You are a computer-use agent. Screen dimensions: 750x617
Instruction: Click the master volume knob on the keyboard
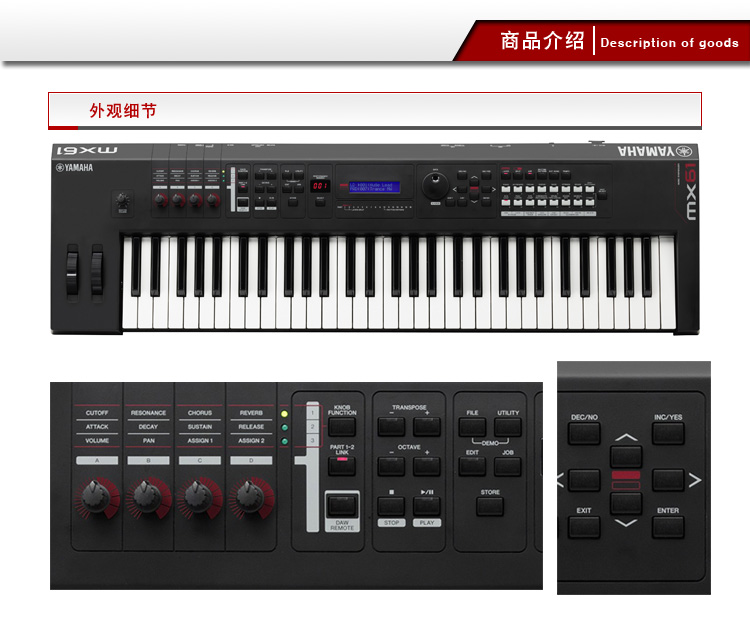pos(122,199)
